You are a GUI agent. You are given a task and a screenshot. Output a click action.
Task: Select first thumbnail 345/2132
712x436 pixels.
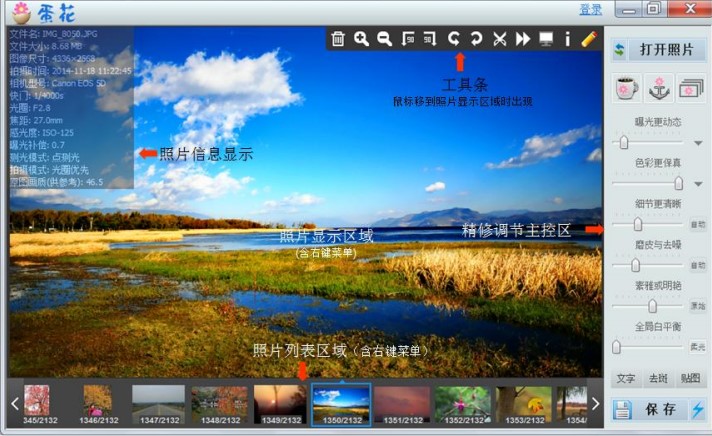click(x=39, y=405)
